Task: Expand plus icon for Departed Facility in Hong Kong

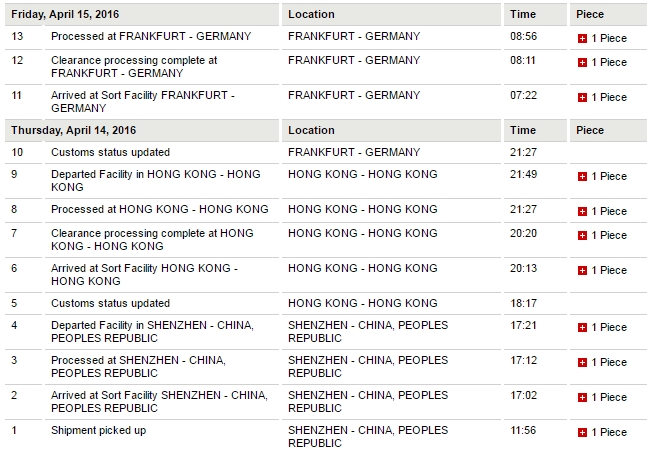Action: point(582,176)
